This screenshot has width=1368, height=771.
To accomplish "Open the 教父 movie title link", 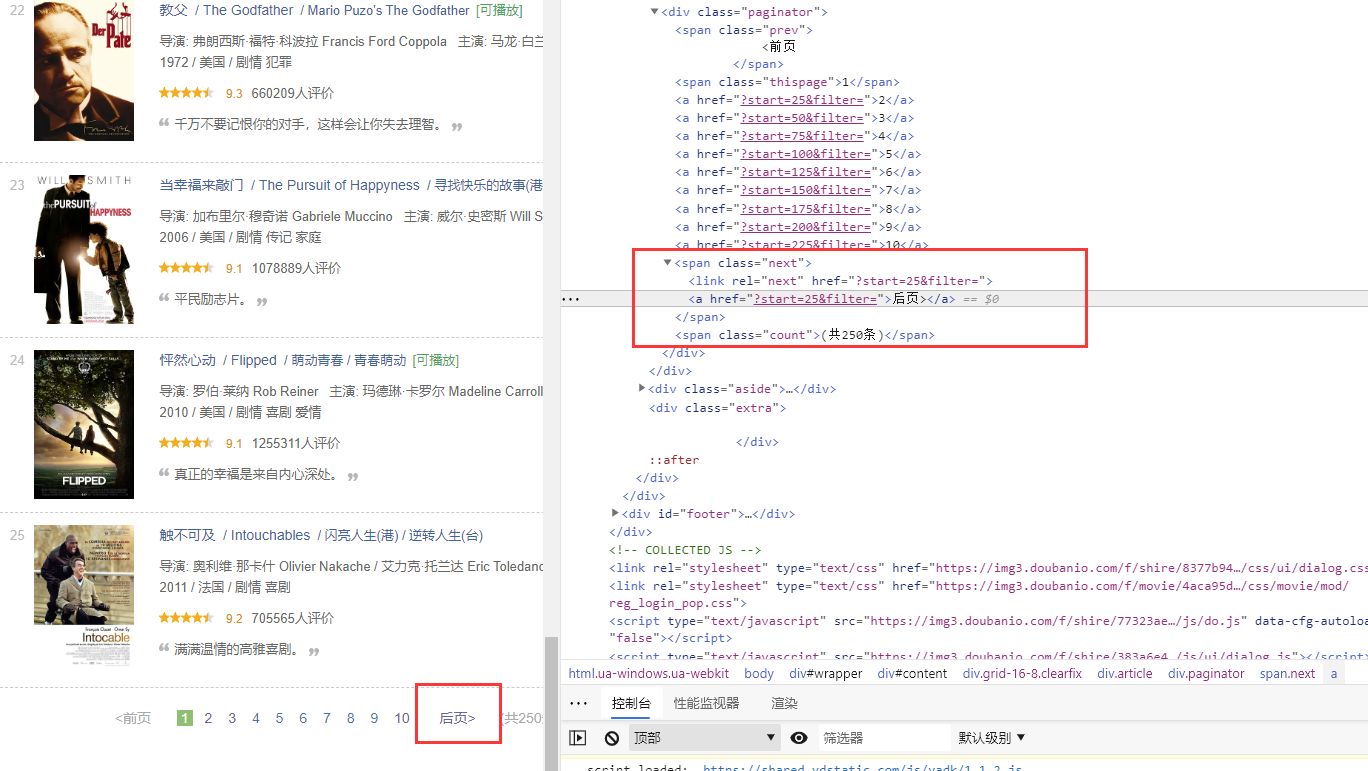I will click(x=173, y=10).
